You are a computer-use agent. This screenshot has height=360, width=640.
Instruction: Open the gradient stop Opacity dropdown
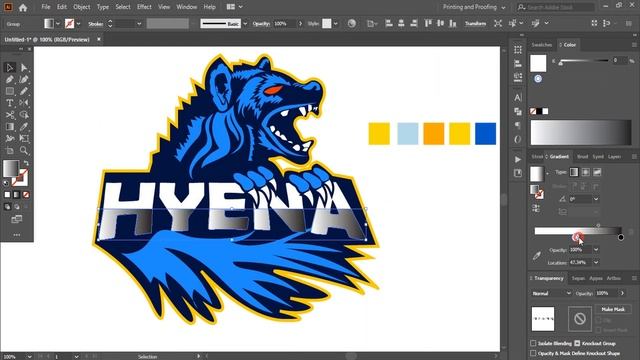click(596, 249)
